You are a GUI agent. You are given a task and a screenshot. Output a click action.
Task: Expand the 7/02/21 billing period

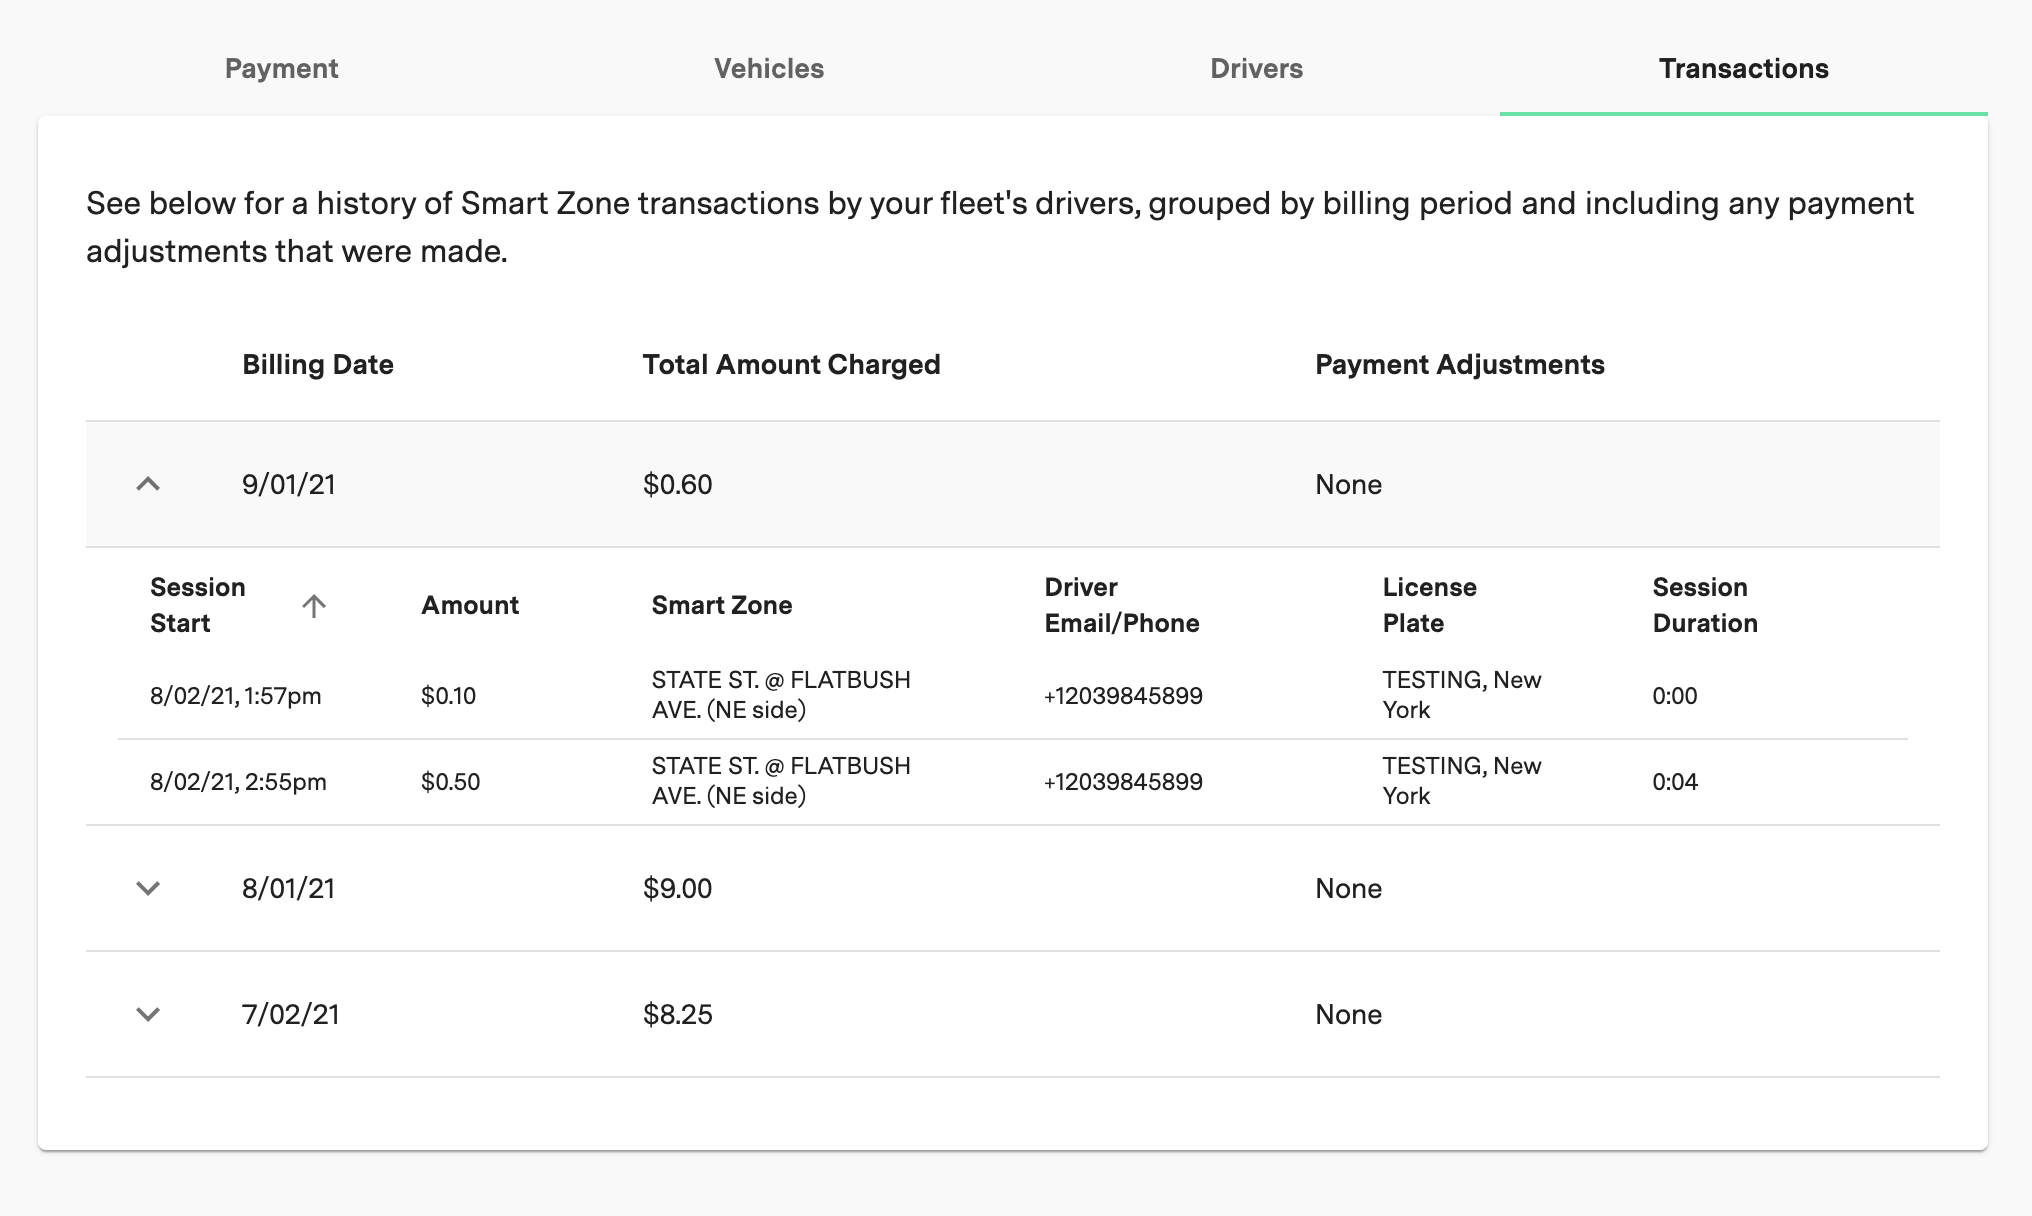(x=148, y=1015)
